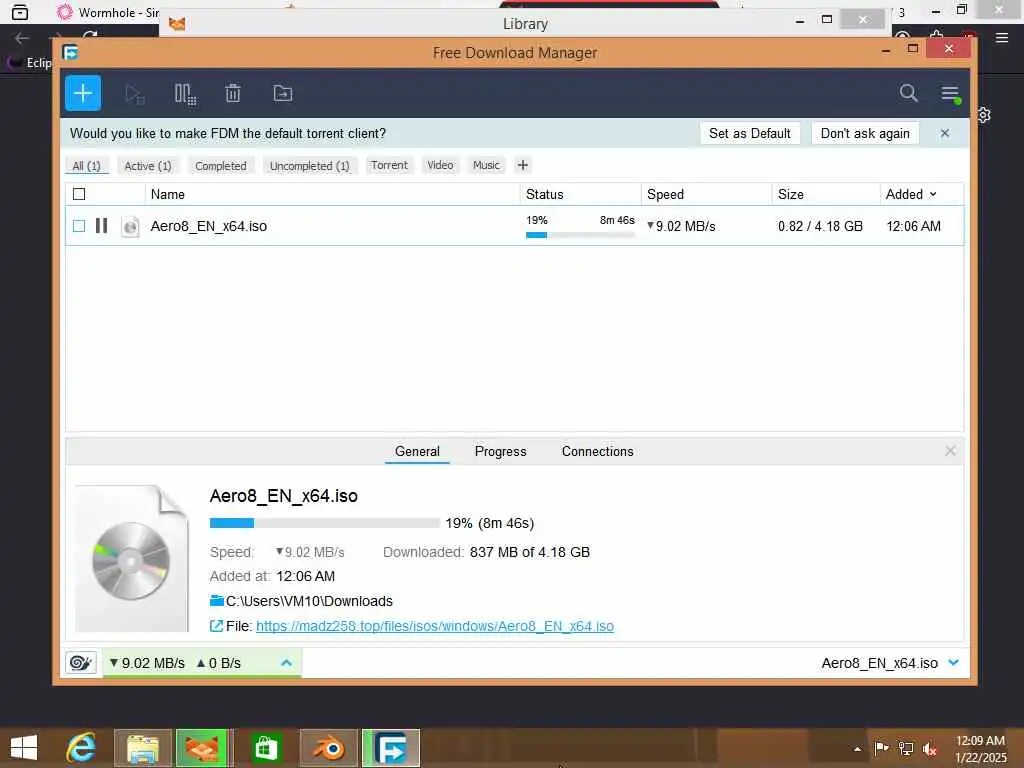
Task: Click the move to folder toolbar icon
Action: 283,93
